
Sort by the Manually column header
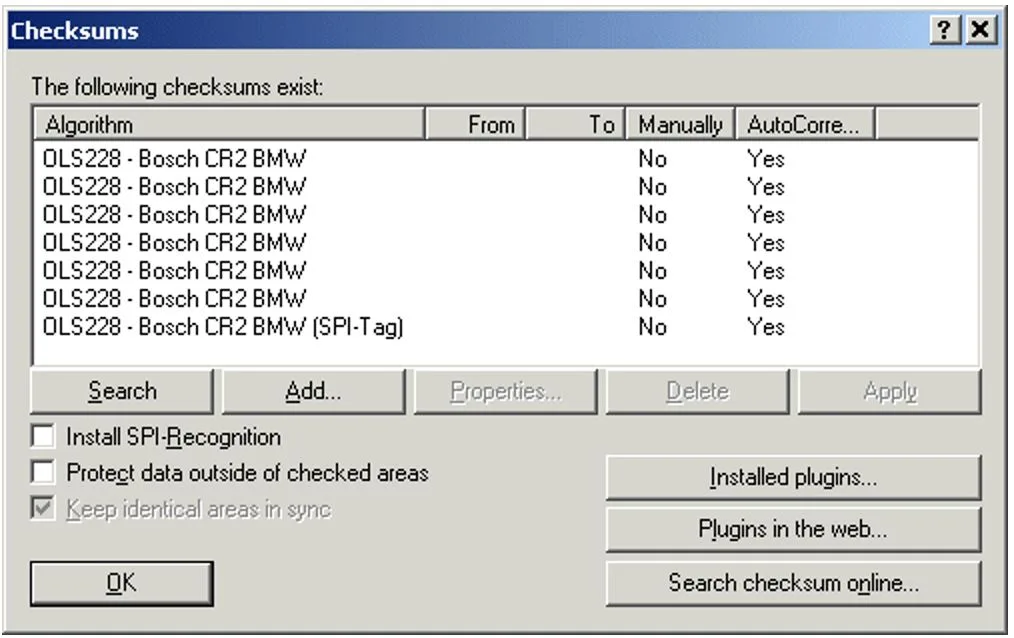pyautogui.click(x=680, y=124)
